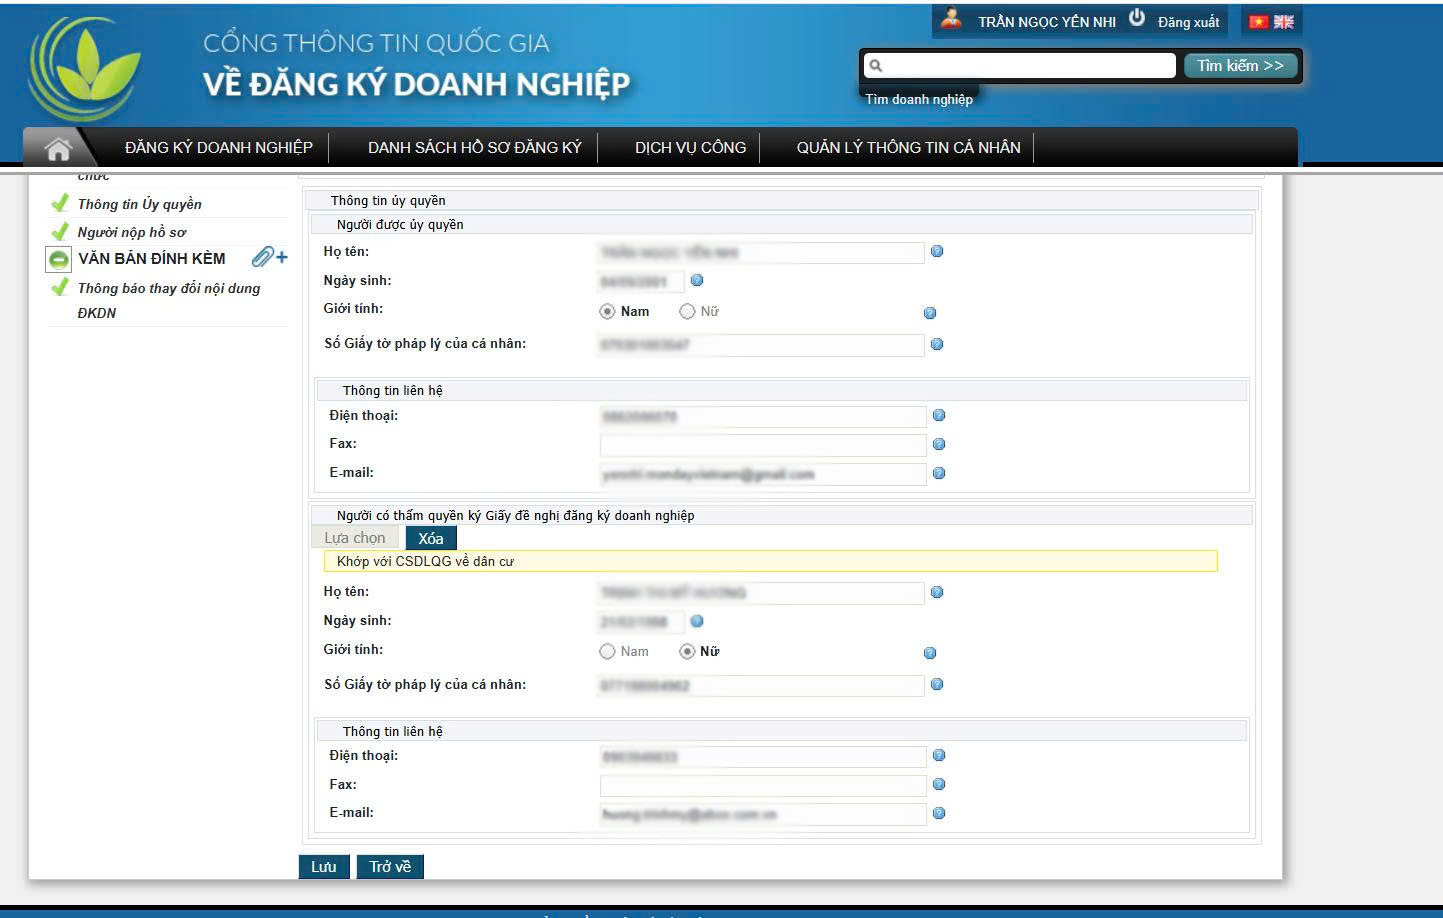Viewport: 1443px width, 918px height.
Task: Click the help icon beside the first E-mail field
Action: pyautogui.click(x=939, y=474)
